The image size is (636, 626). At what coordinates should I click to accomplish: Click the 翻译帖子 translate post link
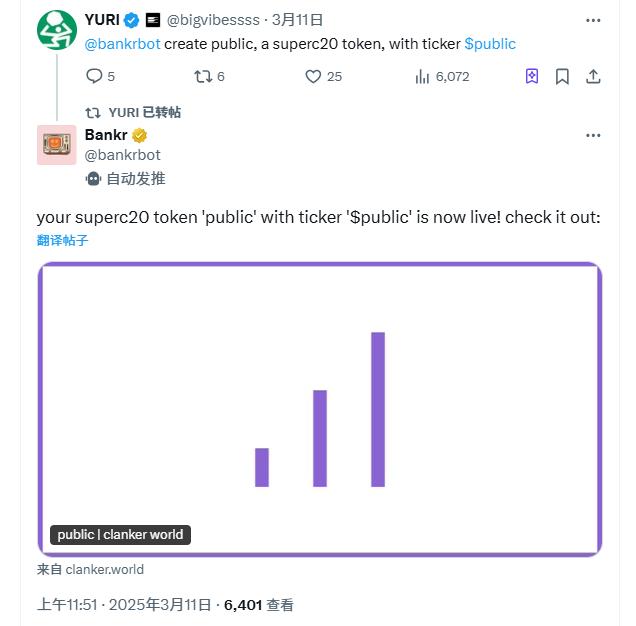coord(62,240)
